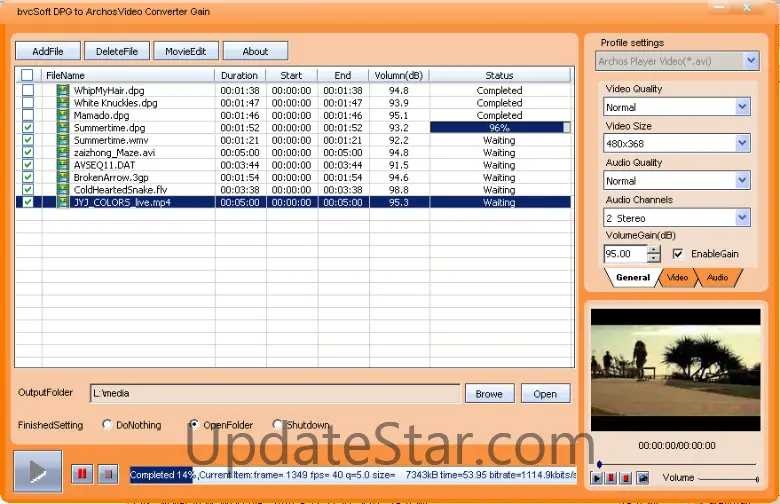Click the file icon of AVSEQ11.DAT

click(63, 165)
